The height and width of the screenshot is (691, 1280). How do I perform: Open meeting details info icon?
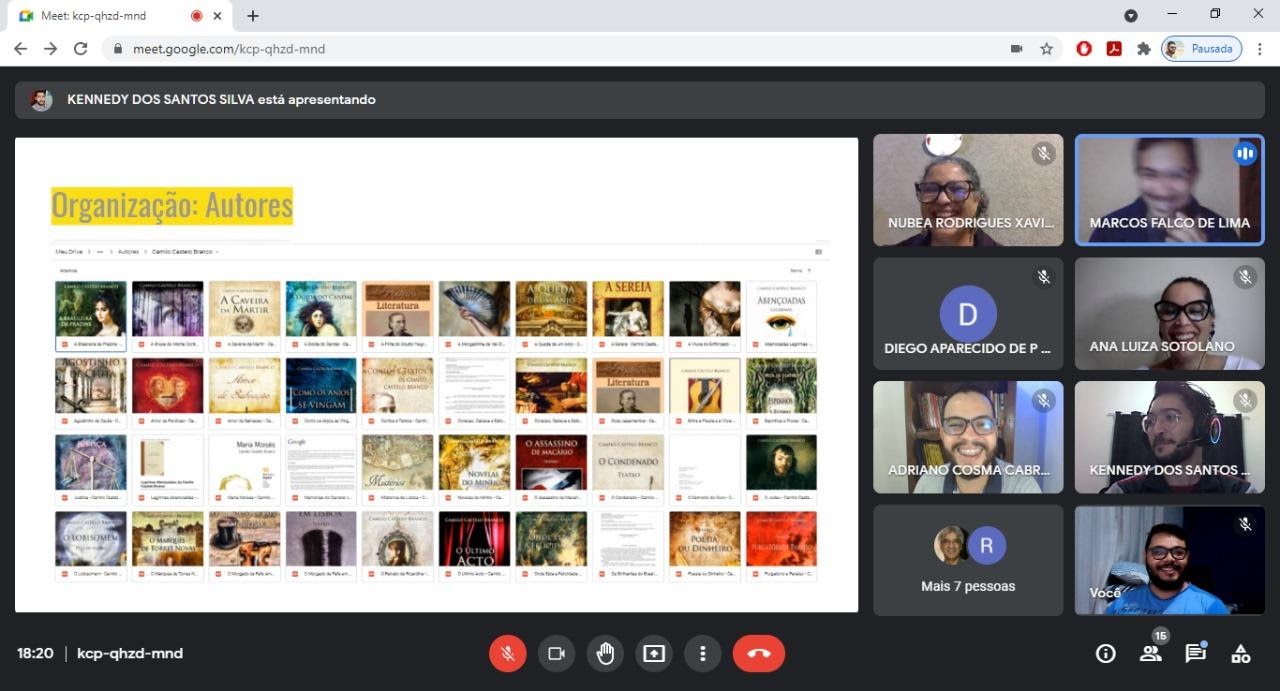[1106, 653]
